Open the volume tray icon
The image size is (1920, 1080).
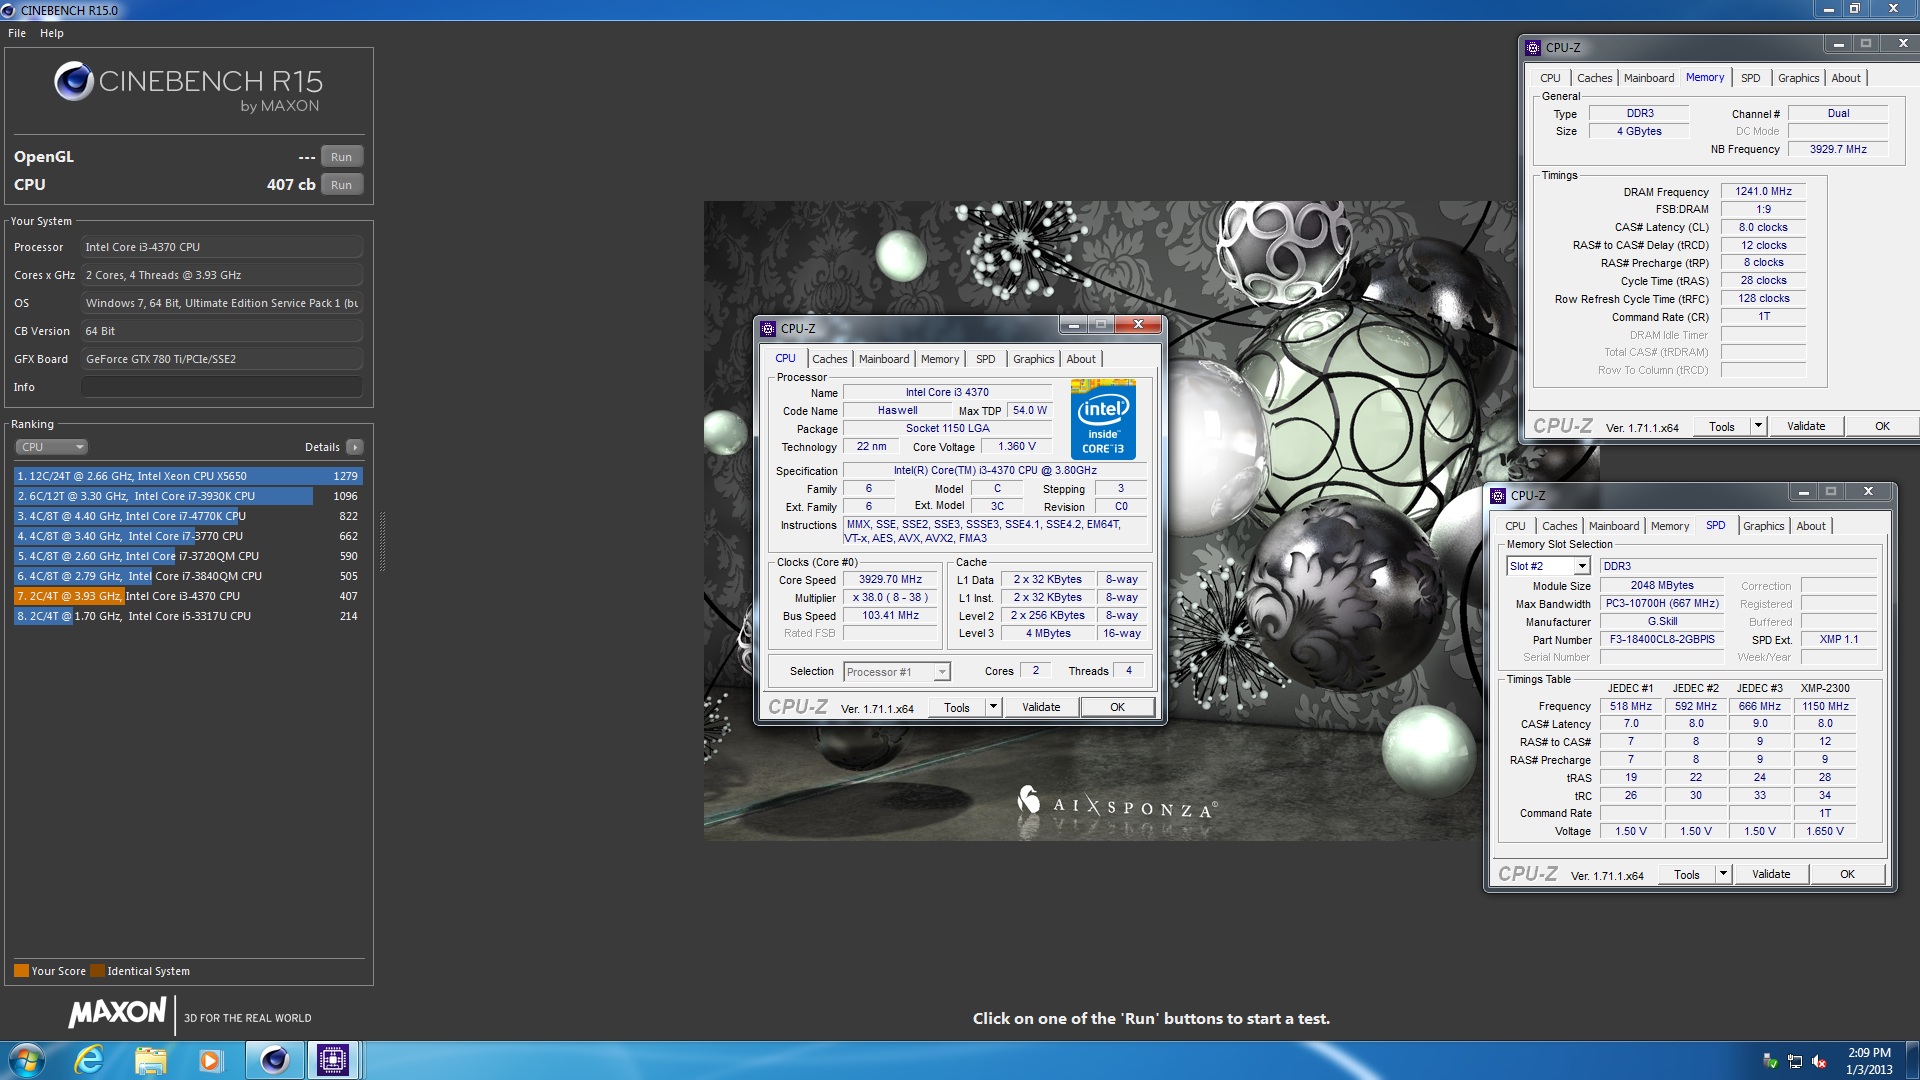pyautogui.click(x=1819, y=1061)
